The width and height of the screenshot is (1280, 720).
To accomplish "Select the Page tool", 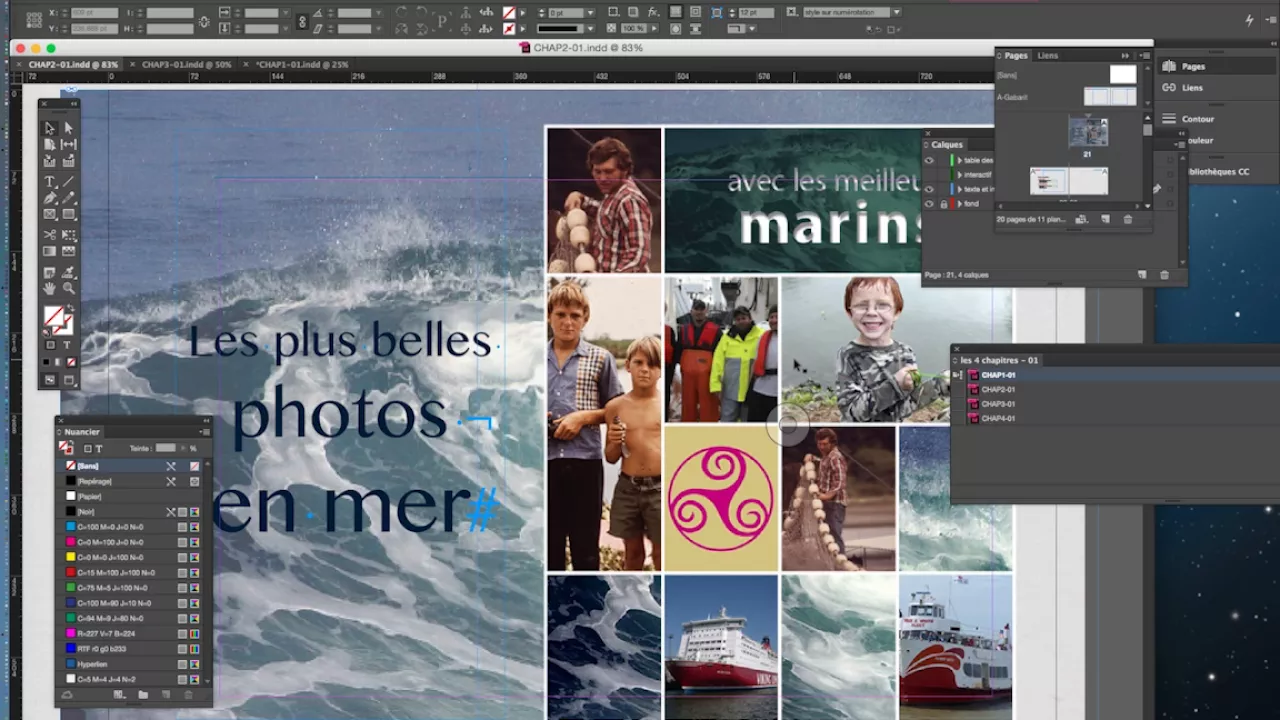I will click(49, 144).
